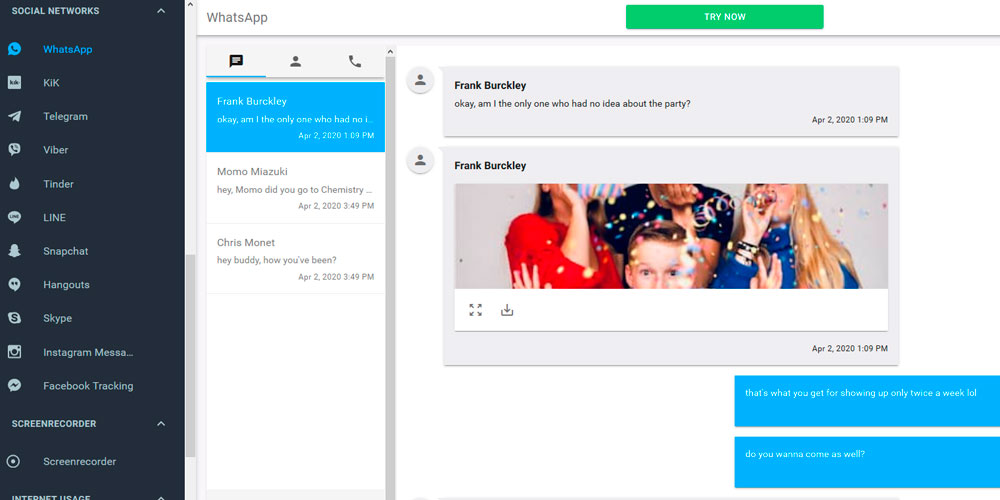Click message "okay, am I the only one who had no idea about the party?"
This screenshot has width=1000, height=500.
pos(572,103)
